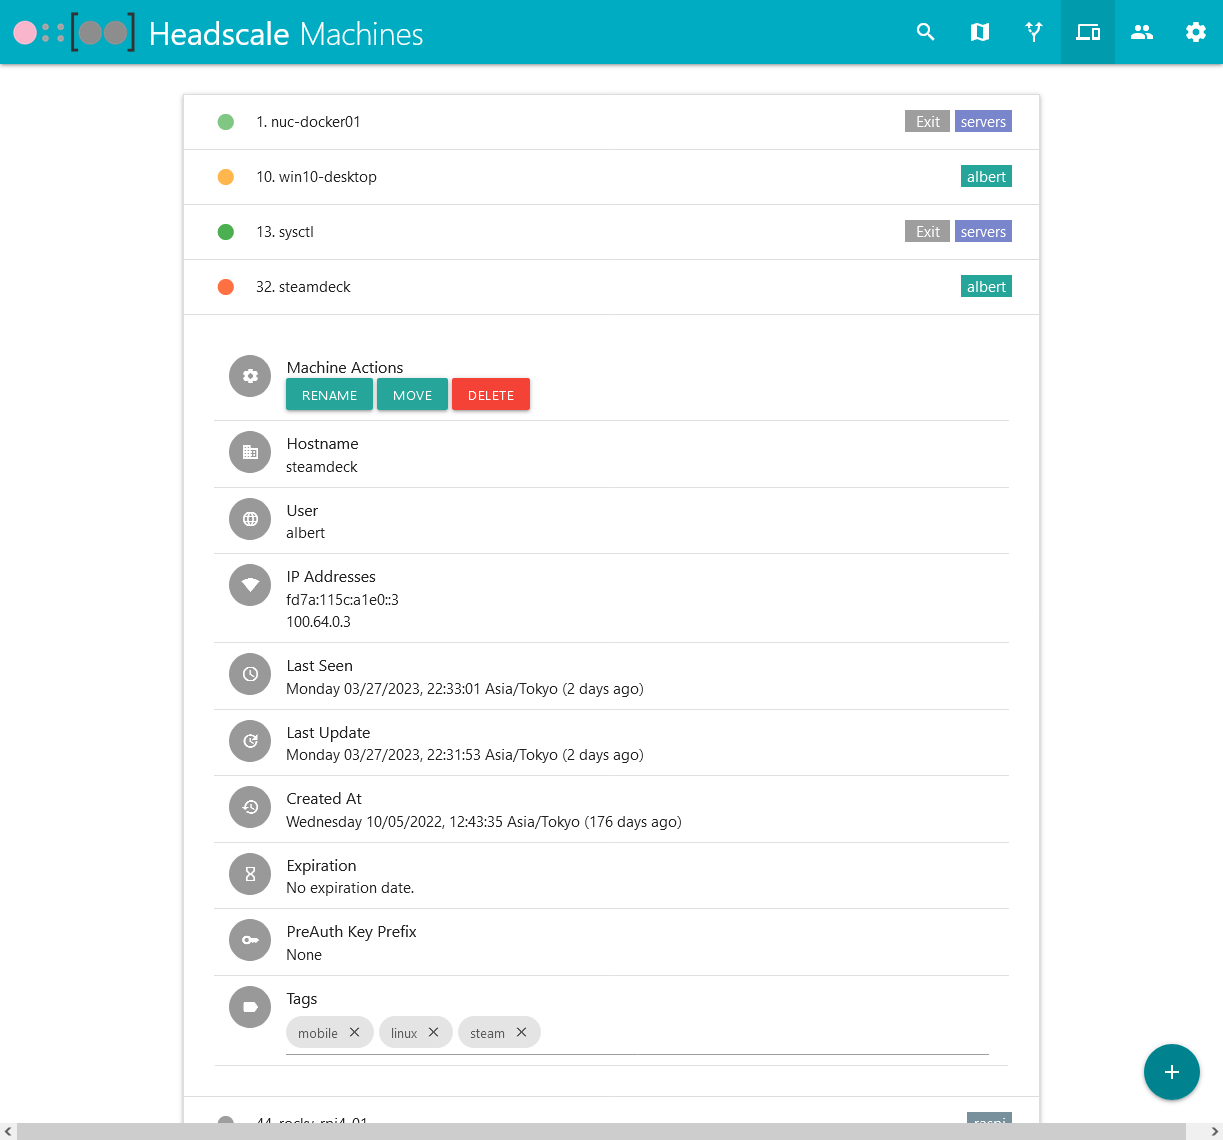Screen dimensions: 1223x1140
Task: Click the Last Seen clock icon
Action: tap(250, 674)
